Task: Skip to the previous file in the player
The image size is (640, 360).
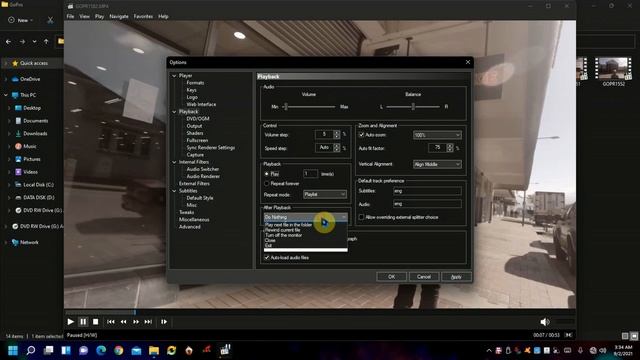Action: point(111,322)
